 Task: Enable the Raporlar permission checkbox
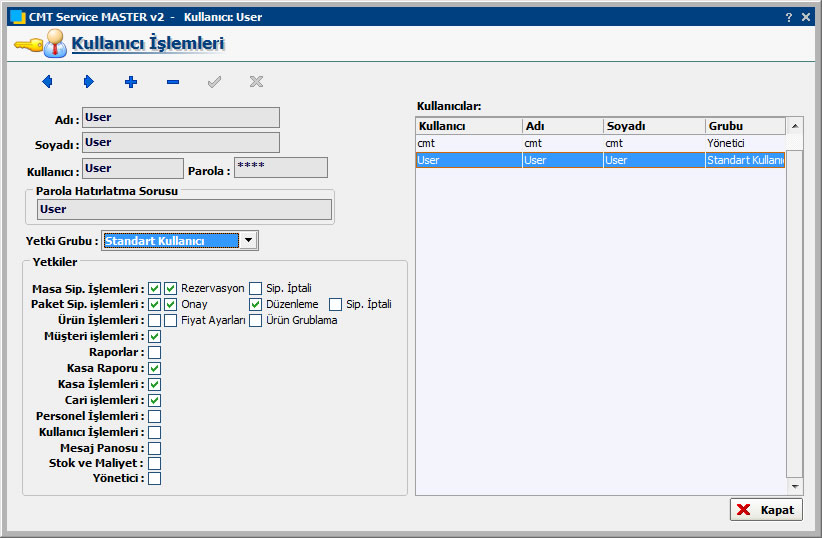tap(155, 352)
